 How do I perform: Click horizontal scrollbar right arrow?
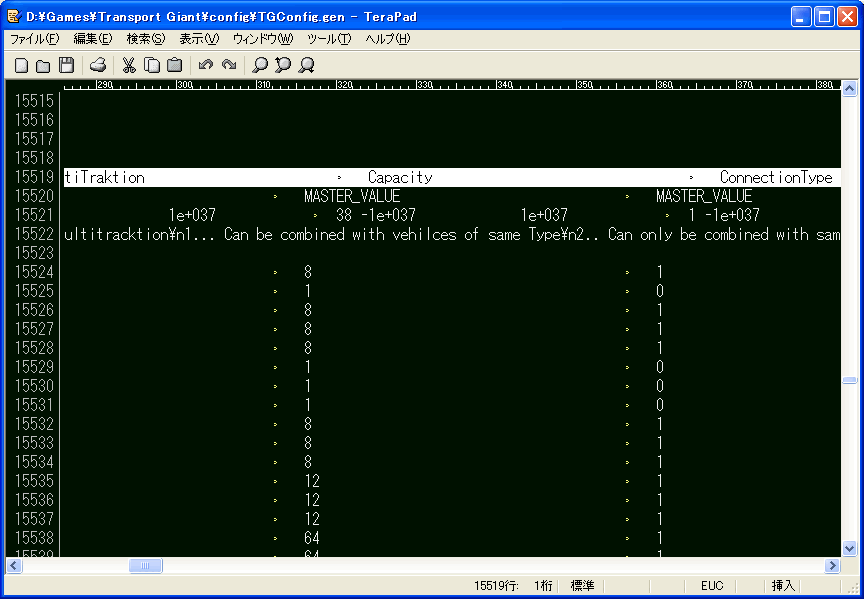832,566
